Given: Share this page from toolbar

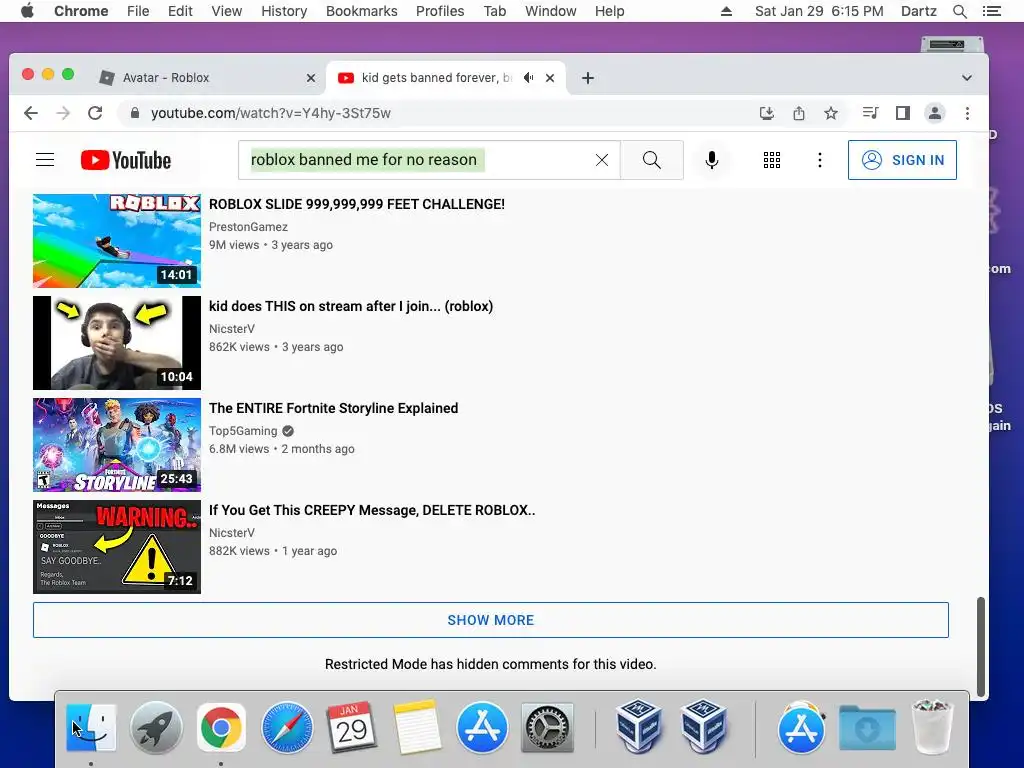Looking at the screenshot, I should click(x=799, y=113).
